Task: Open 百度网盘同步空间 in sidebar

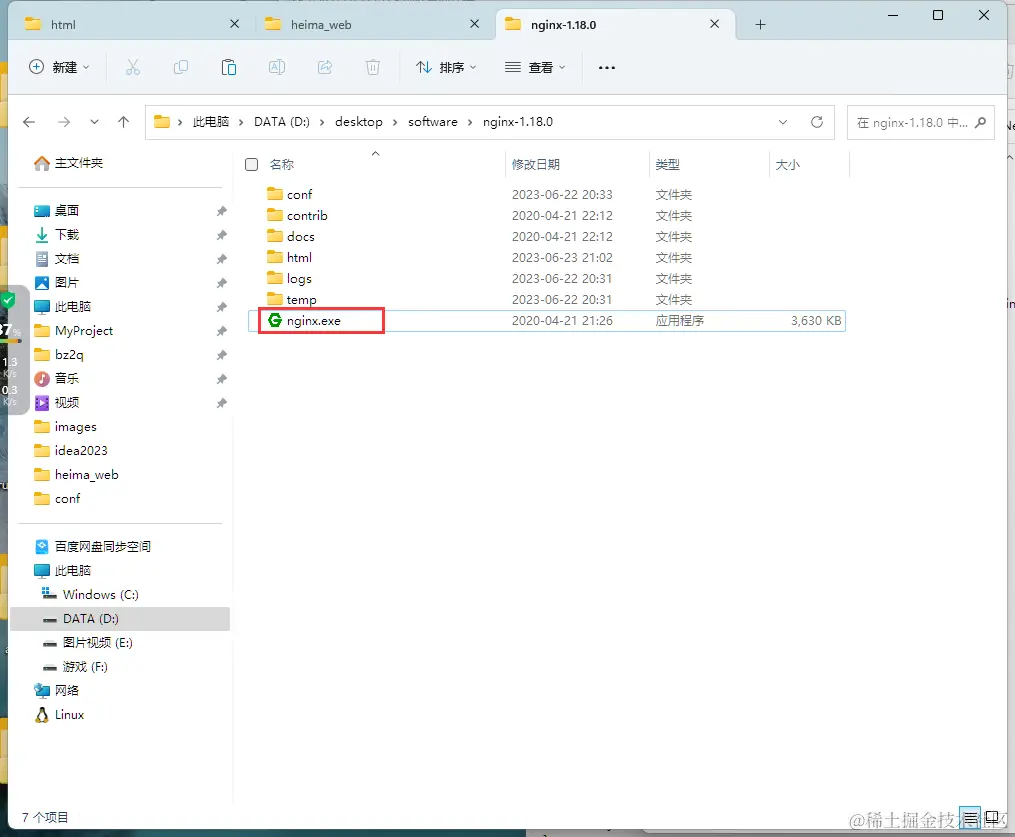Action: click(x=93, y=546)
